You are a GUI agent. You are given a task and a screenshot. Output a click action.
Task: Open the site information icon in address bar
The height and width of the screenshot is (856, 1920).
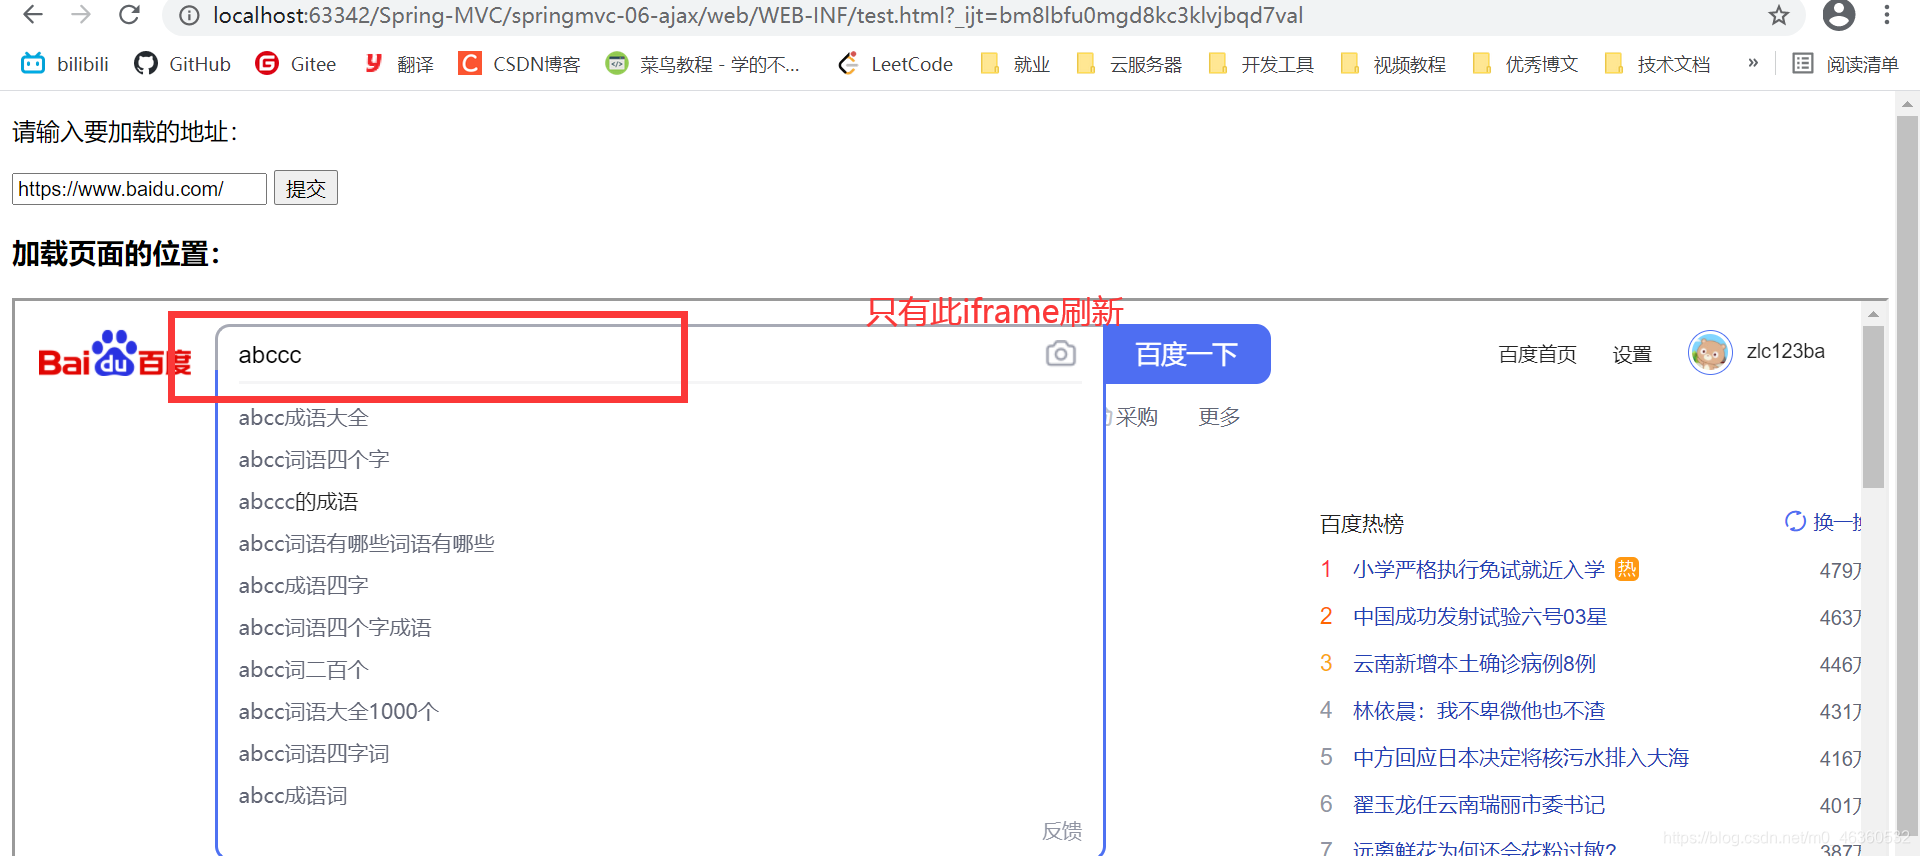tap(189, 16)
